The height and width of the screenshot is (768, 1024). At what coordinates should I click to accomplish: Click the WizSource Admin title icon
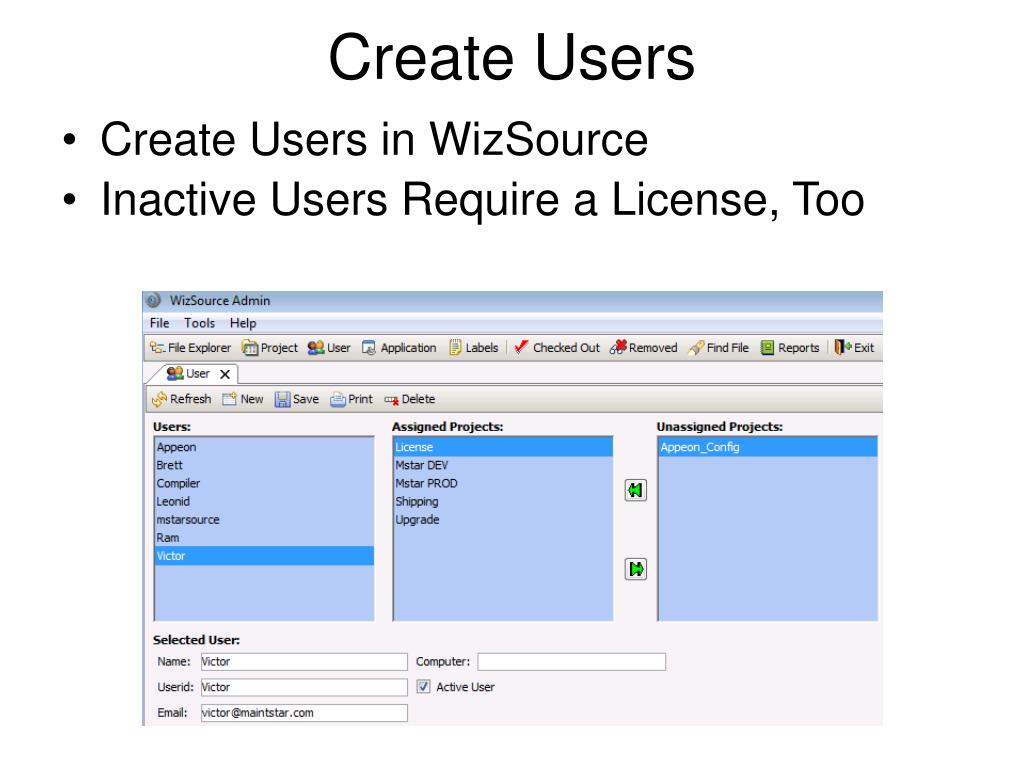(x=153, y=300)
